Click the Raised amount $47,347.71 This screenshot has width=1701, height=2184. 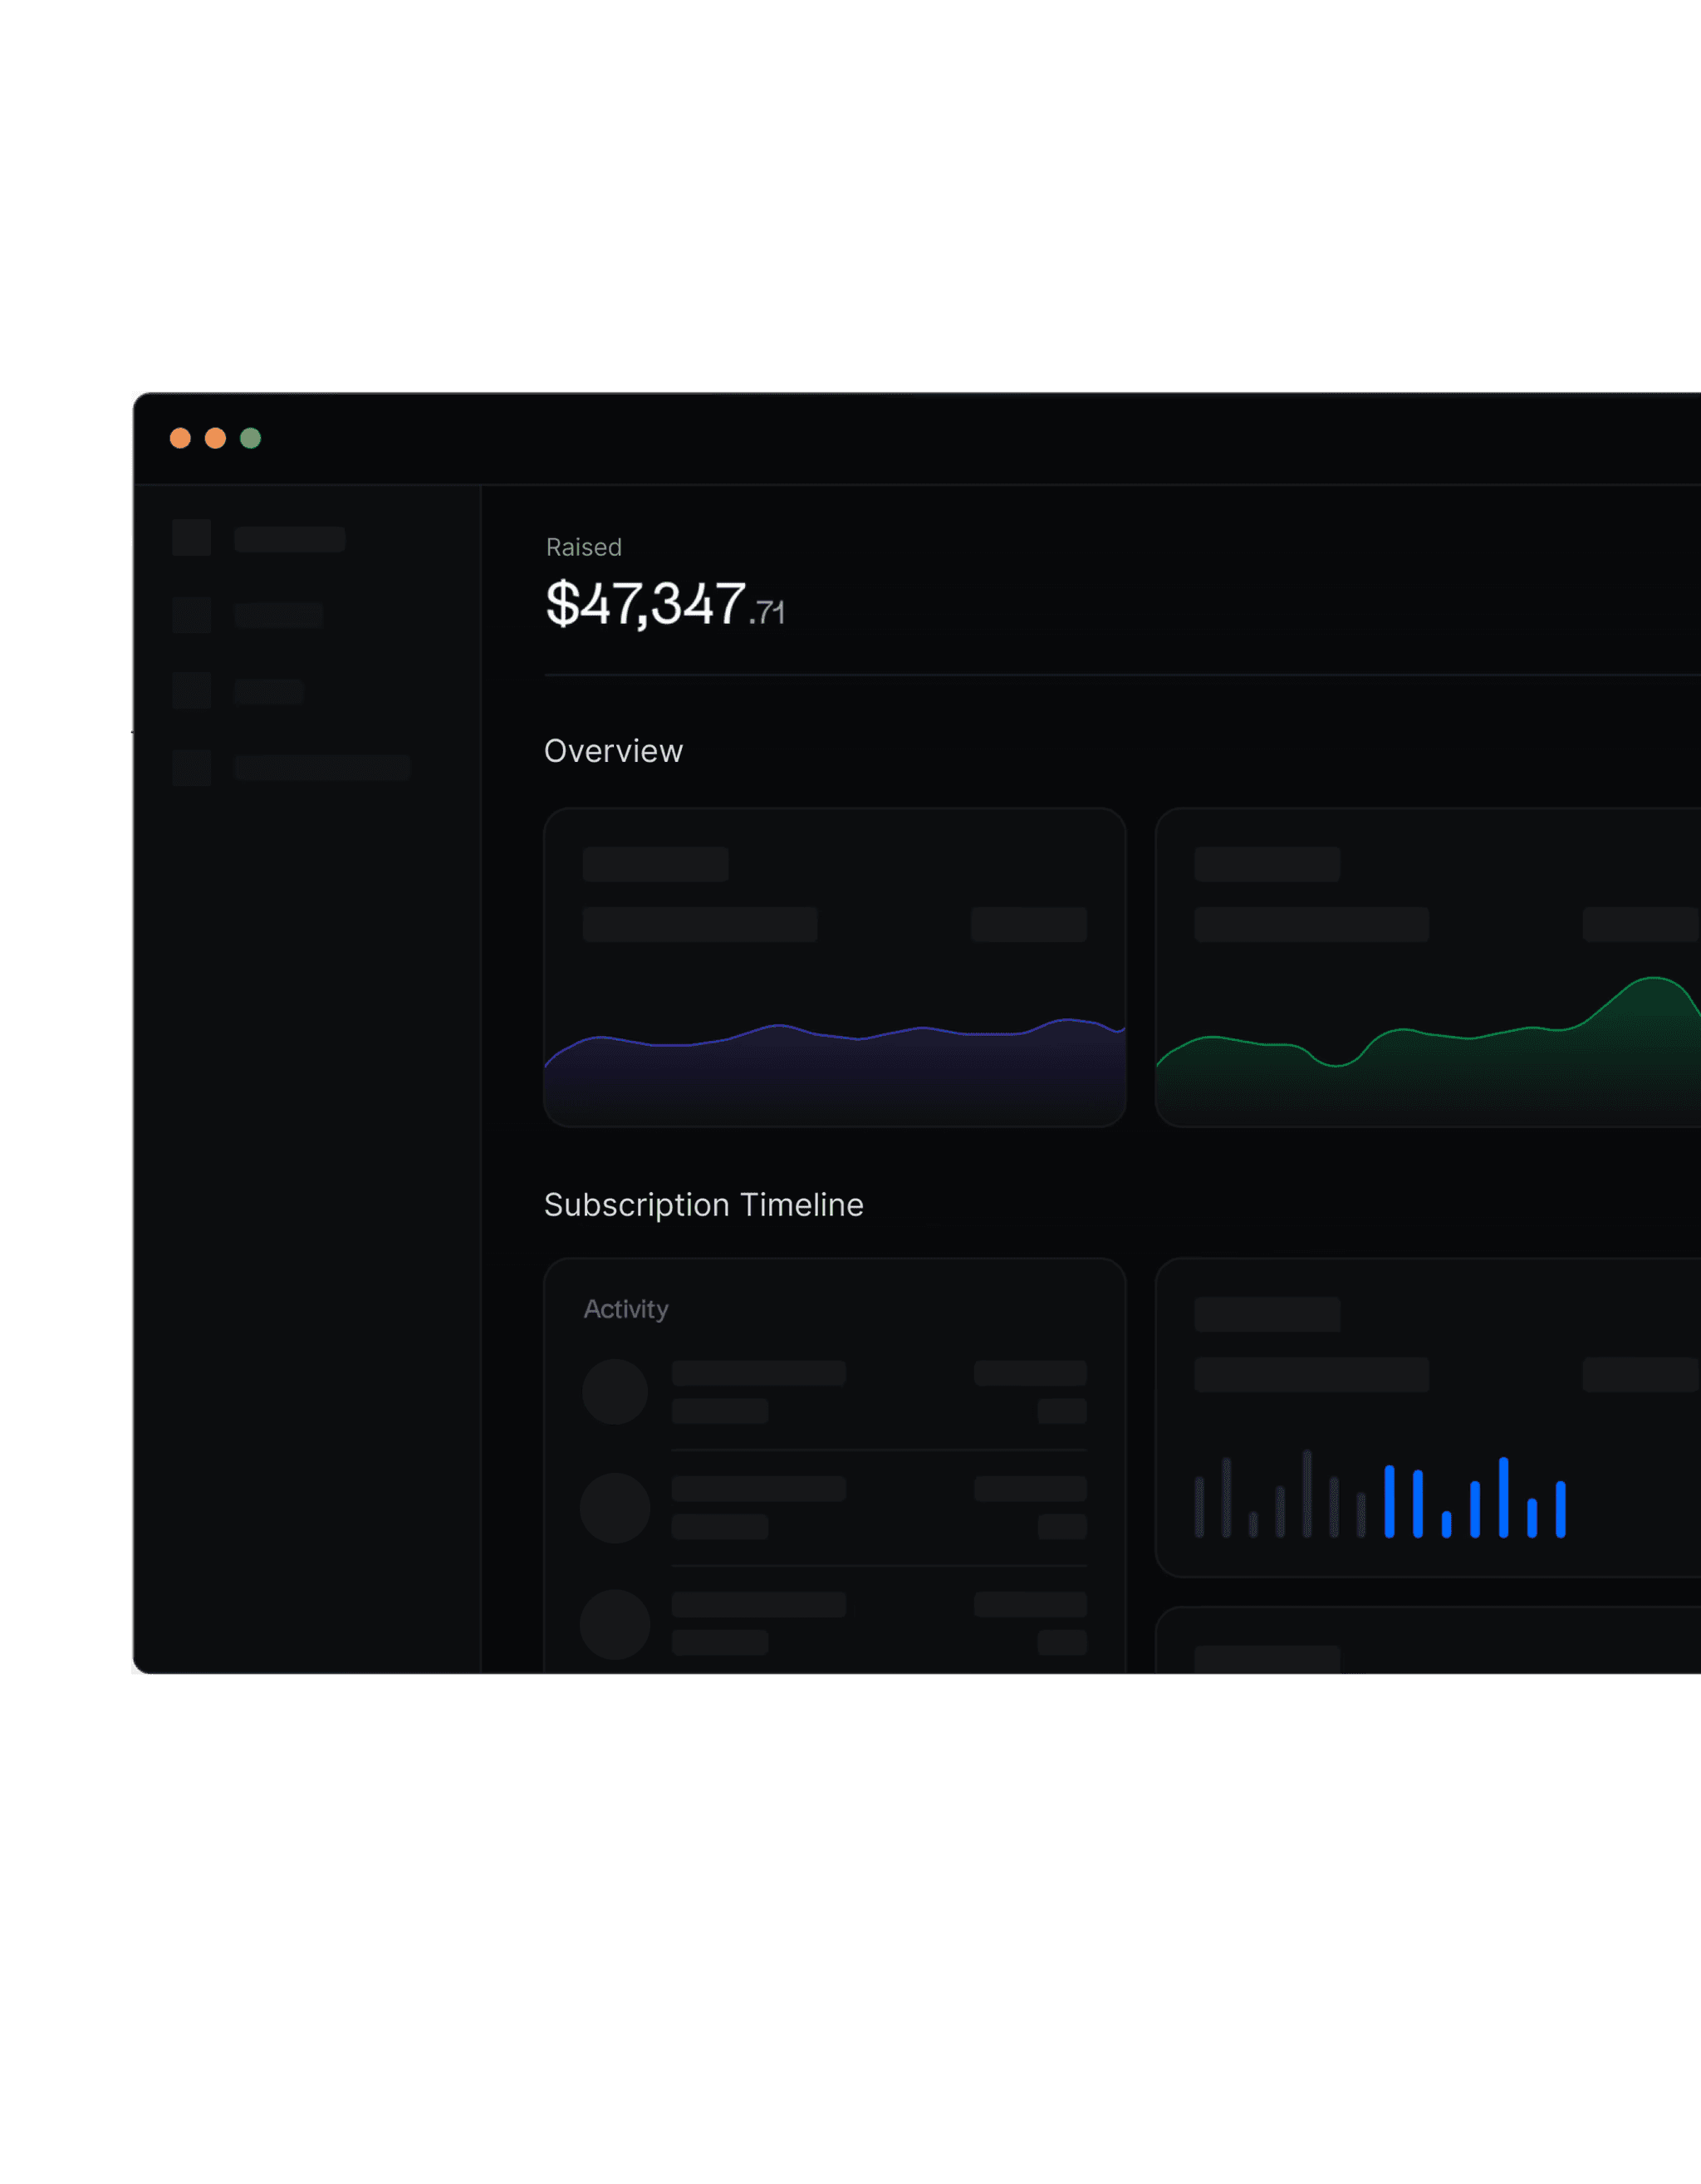coord(665,604)
